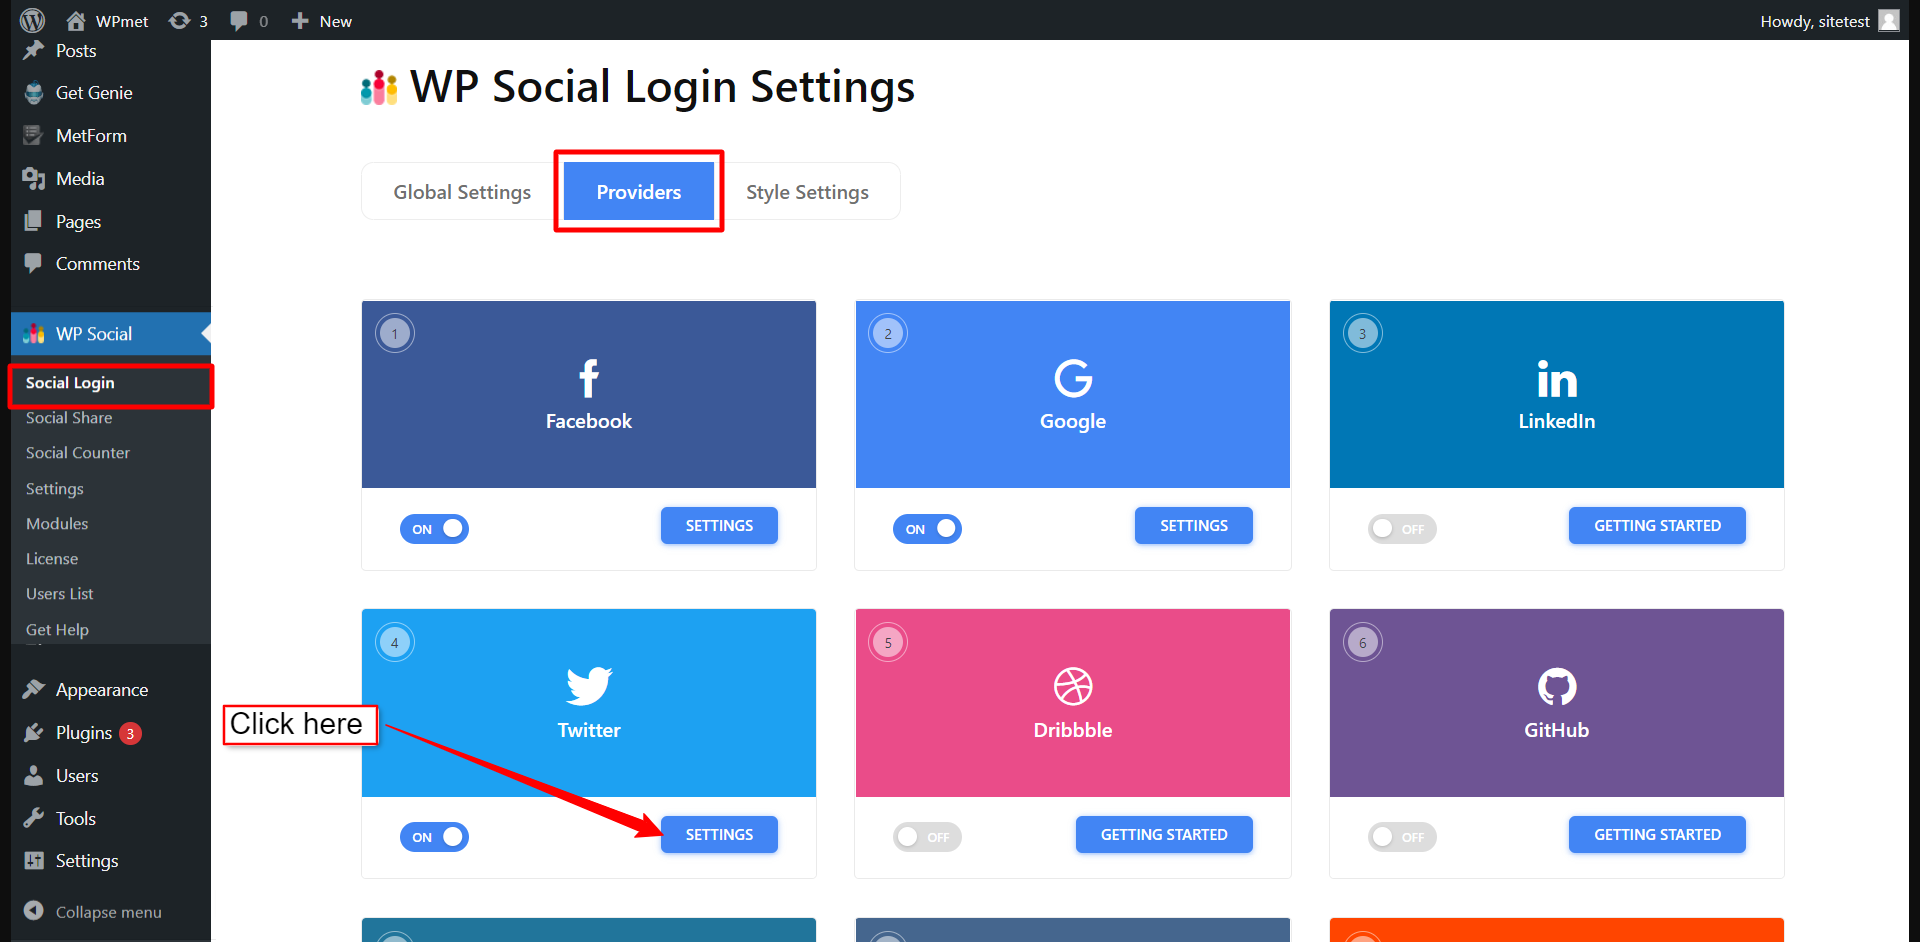The width and height of the screenshot is (1920, 942).
Task: Click the Comments sidebar icon
Action: tap(34, 263)
